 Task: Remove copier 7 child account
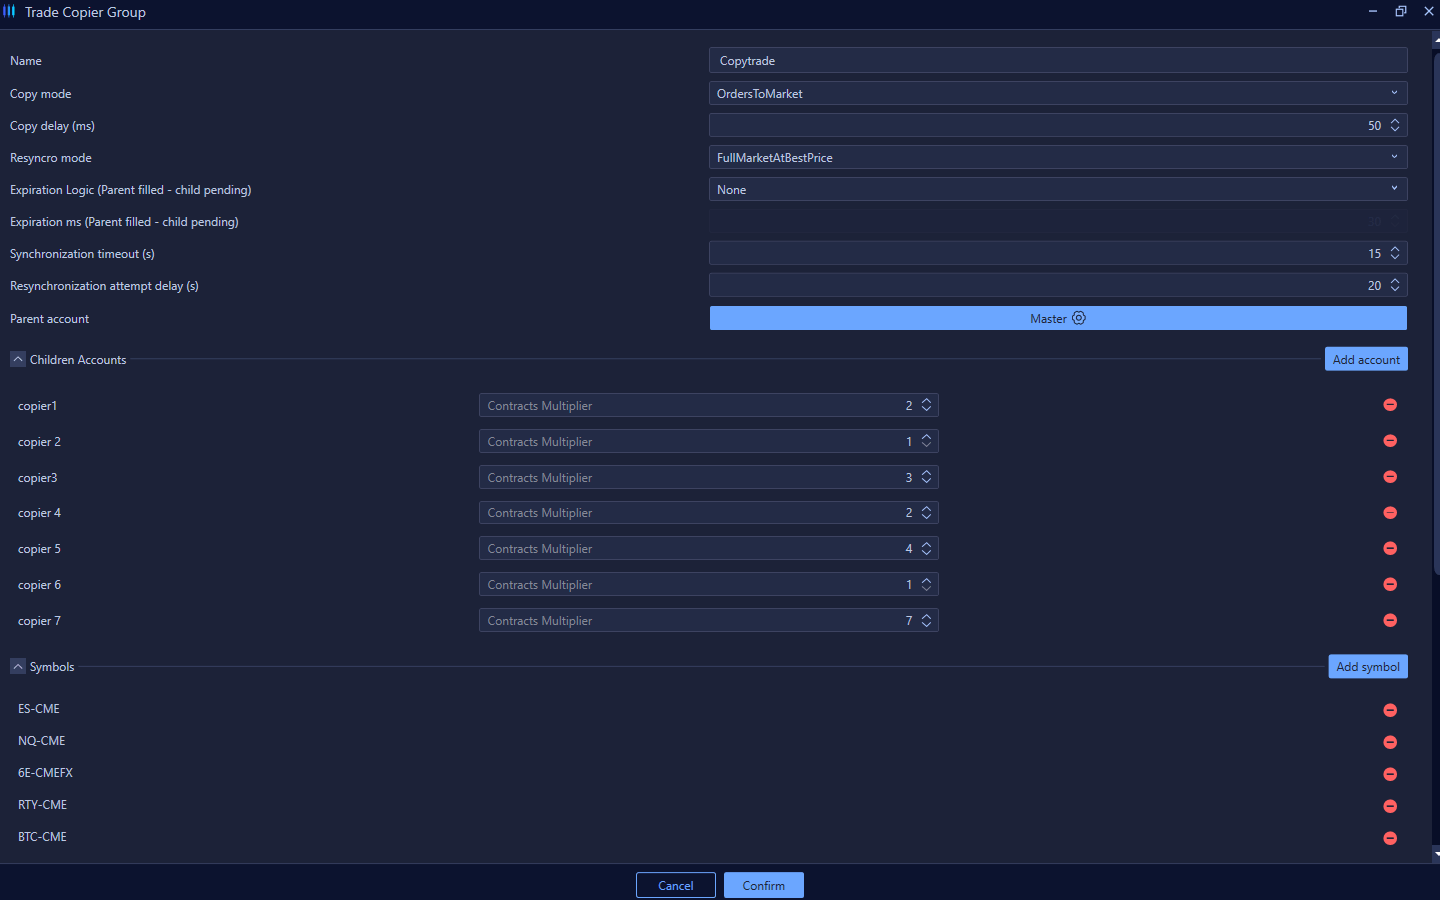tap(1389, 621)
